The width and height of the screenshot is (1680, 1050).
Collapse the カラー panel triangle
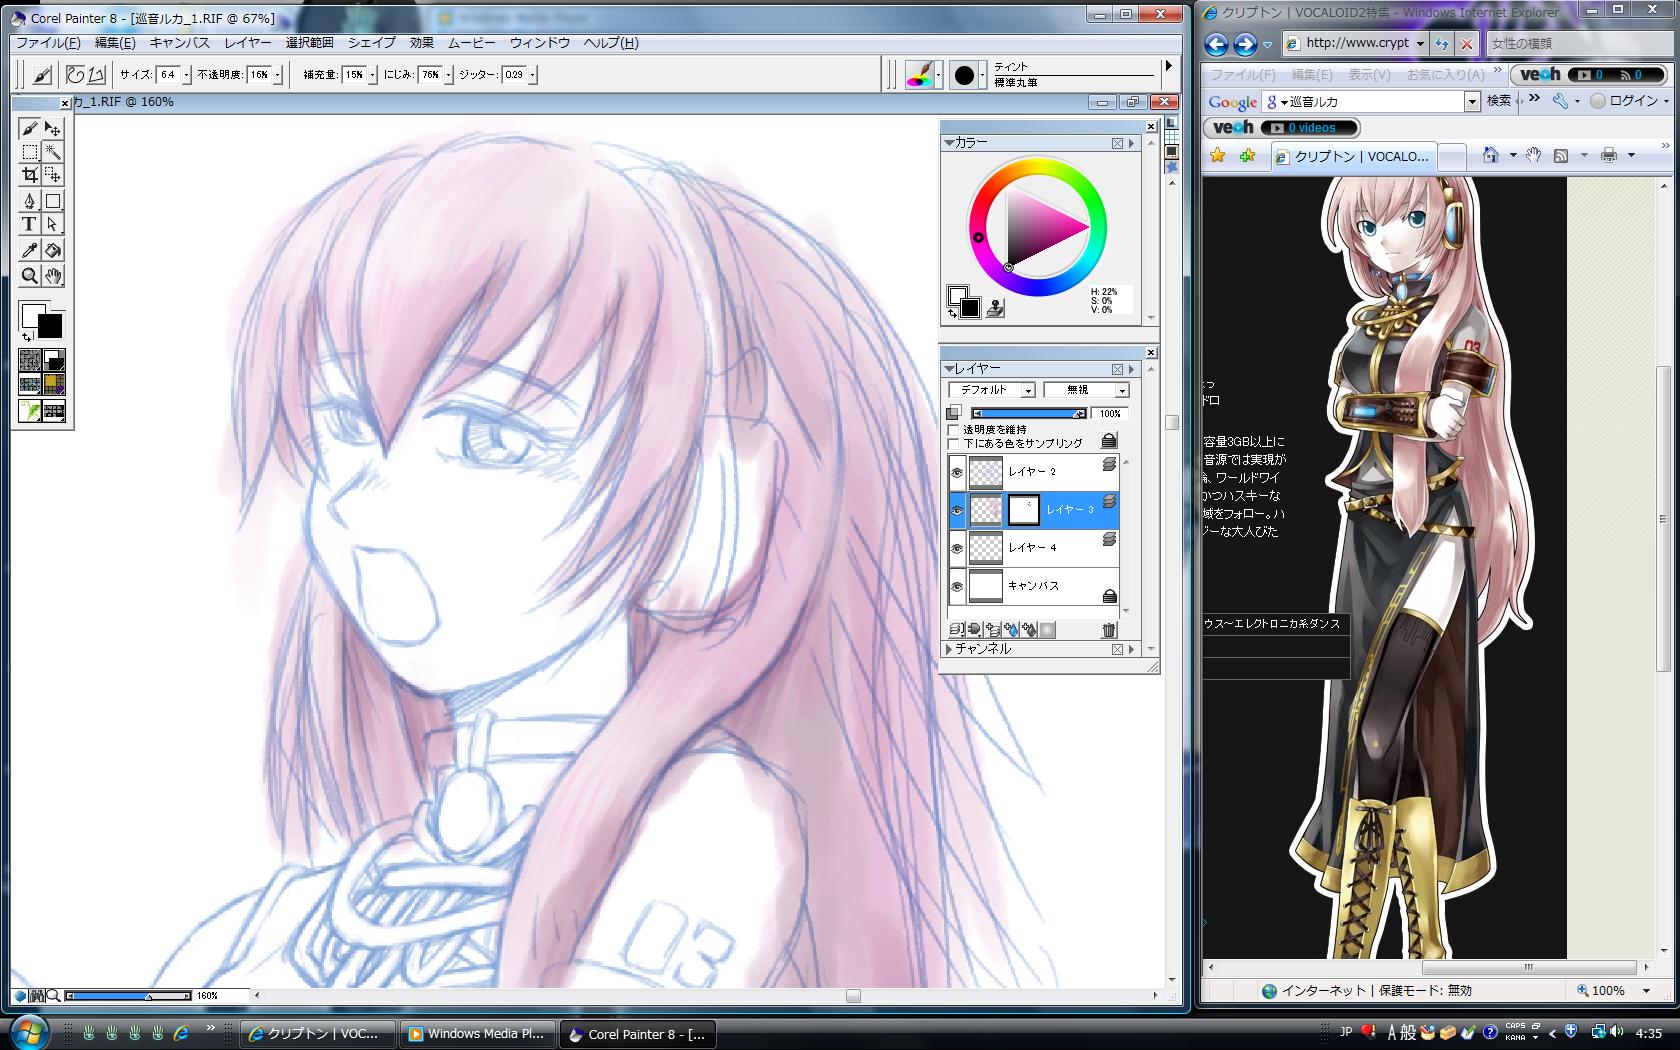(x=948, y=143)
